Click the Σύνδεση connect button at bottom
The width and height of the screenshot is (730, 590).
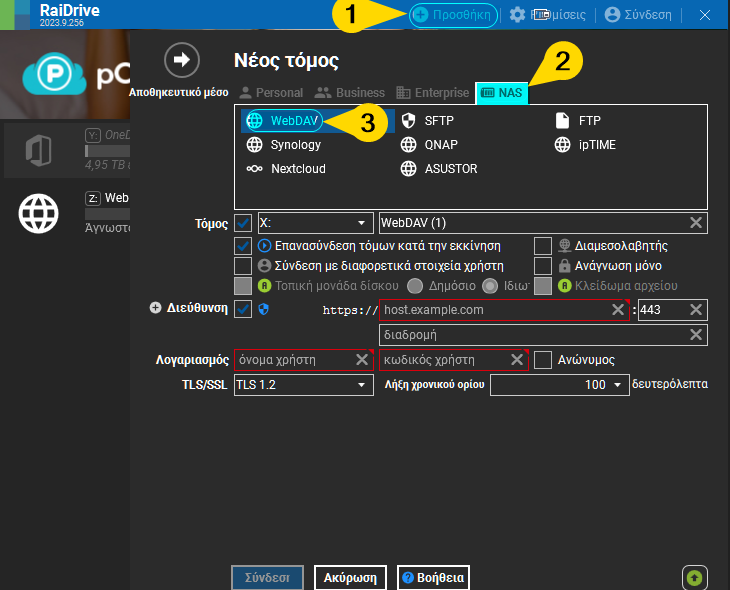(267, 578)
